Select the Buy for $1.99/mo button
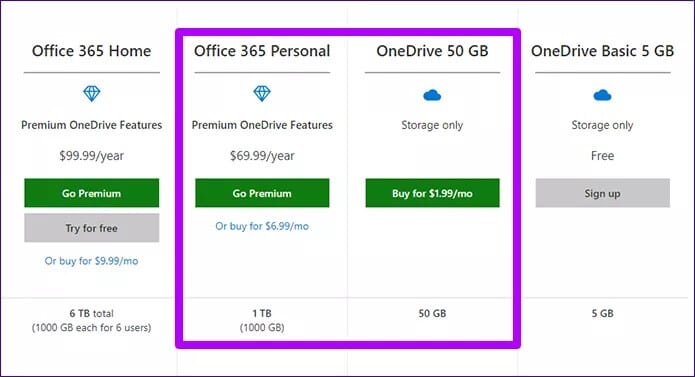Screen dimensions: 695x377 pyautogui.click(x=433, y=193)
